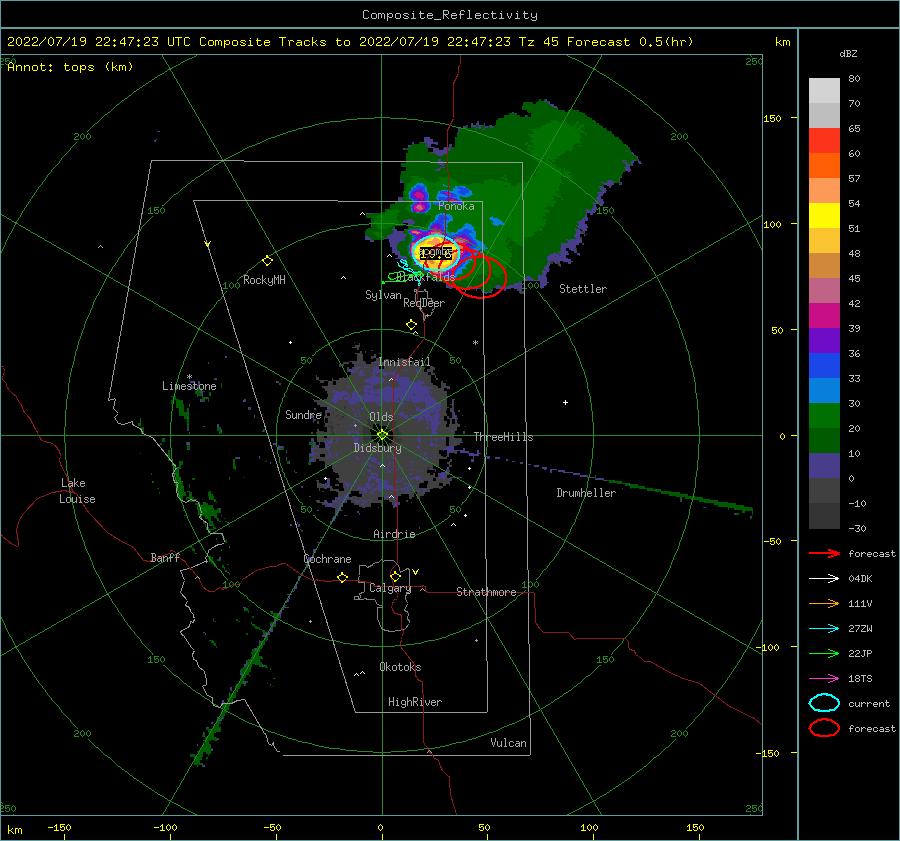
Task: Click the red forecast arrow in the legend
Action: 824,553
